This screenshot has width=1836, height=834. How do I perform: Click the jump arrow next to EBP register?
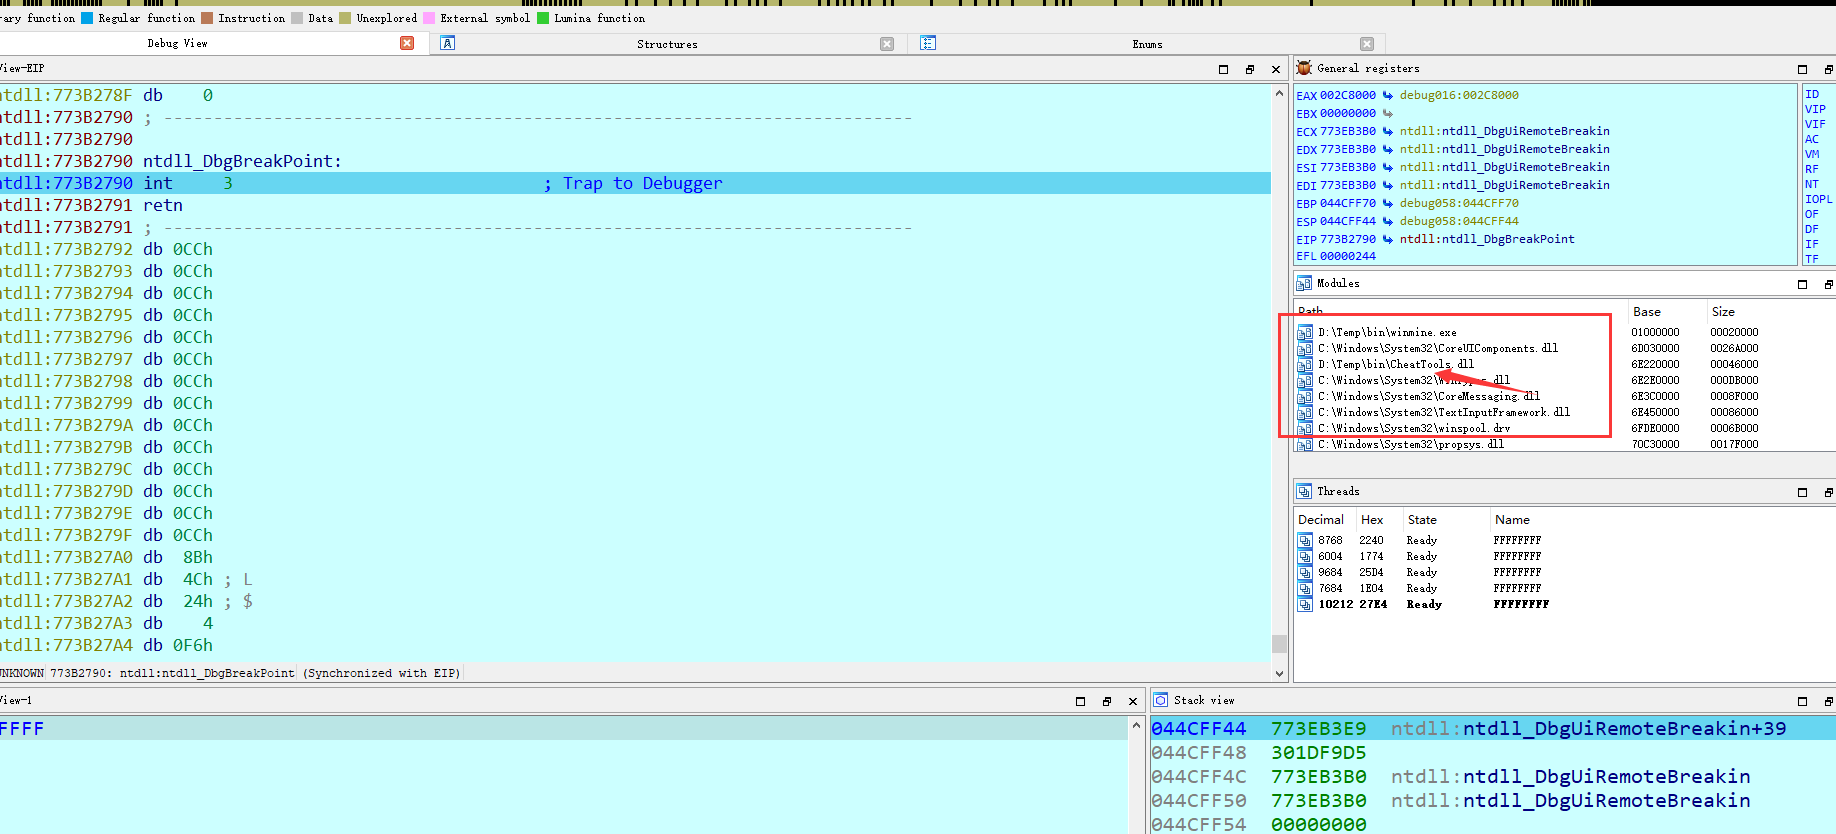click(1388, 203)
